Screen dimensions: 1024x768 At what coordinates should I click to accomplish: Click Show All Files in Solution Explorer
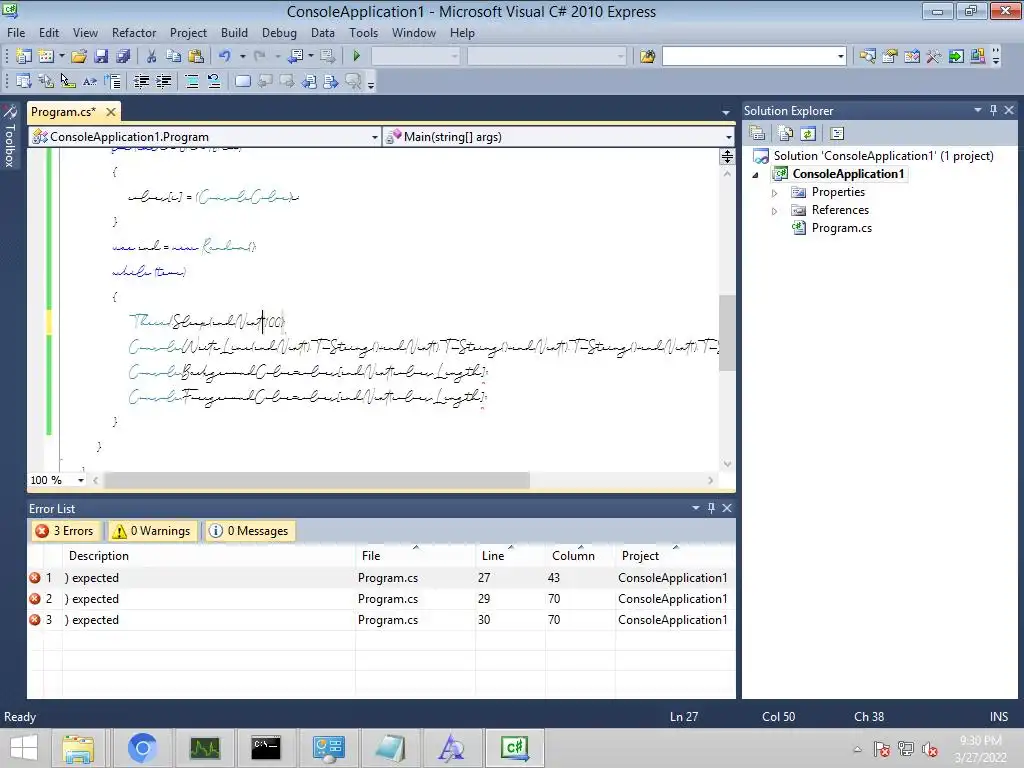coord(786,134)
